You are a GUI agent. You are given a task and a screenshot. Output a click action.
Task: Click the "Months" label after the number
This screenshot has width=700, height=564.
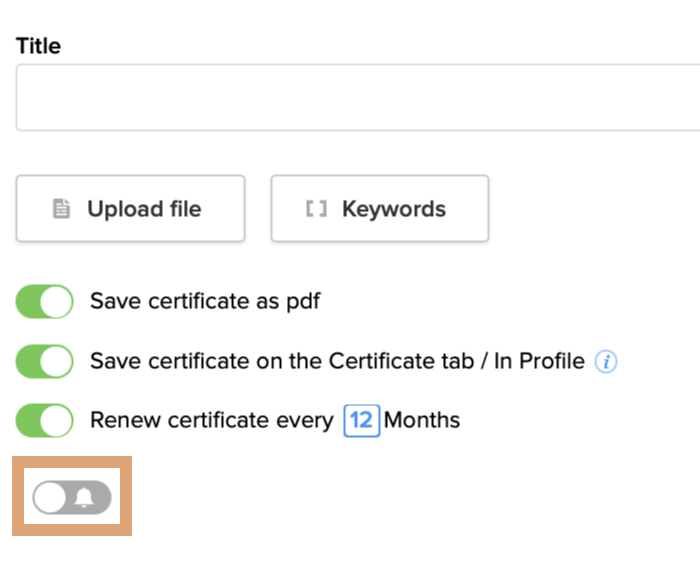click(422, 420)
